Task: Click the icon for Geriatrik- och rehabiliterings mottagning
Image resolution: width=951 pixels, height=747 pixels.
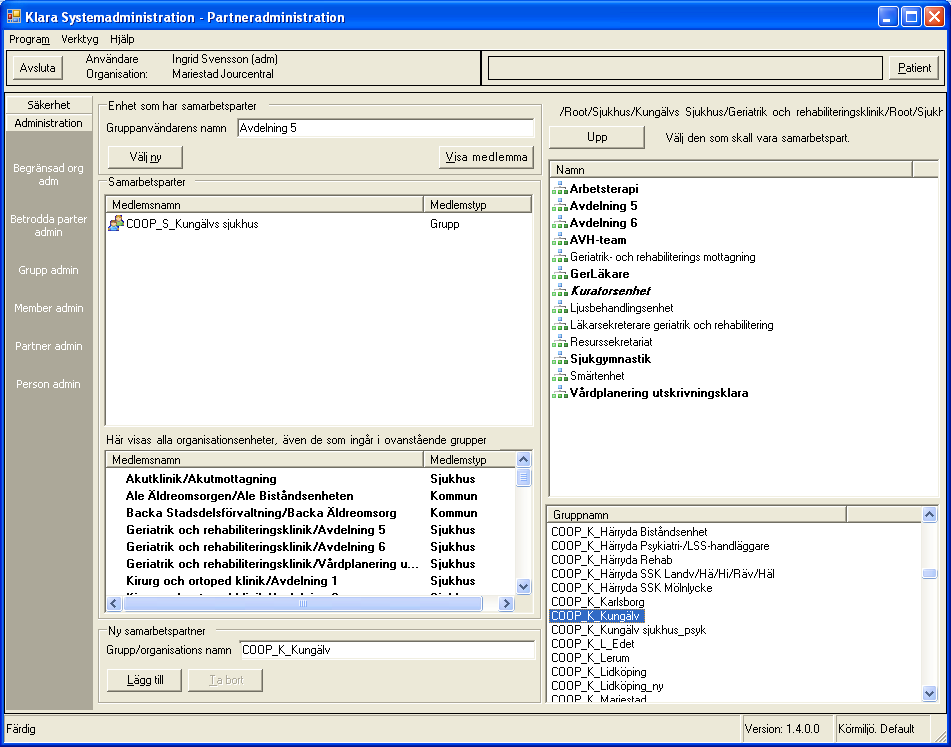Action: (x=559, y=257)
